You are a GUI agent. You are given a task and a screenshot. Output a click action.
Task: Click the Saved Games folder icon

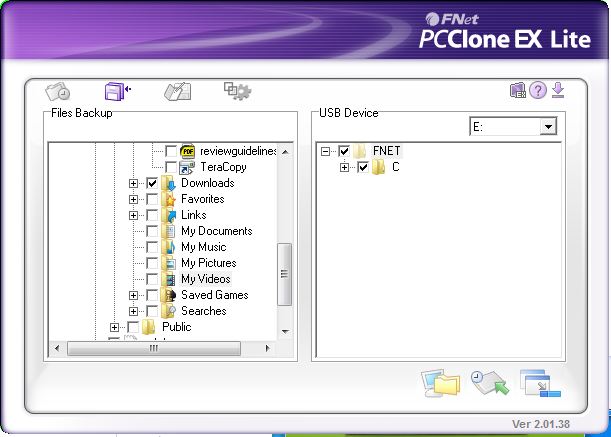[x=168, y=295]
